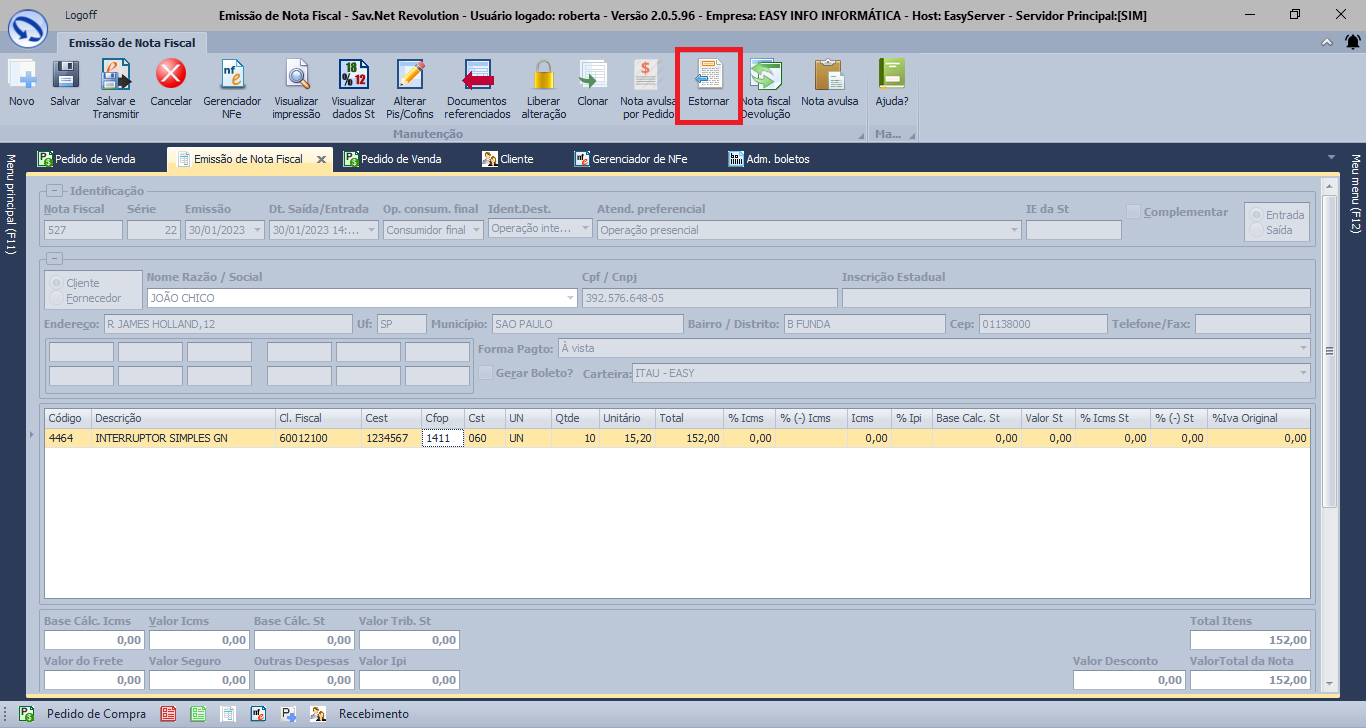Viewport: 1366px width, 728px height.
Task: Close the Emissão de Nota Fiscal document tab
Action: (x=321, y=159)
